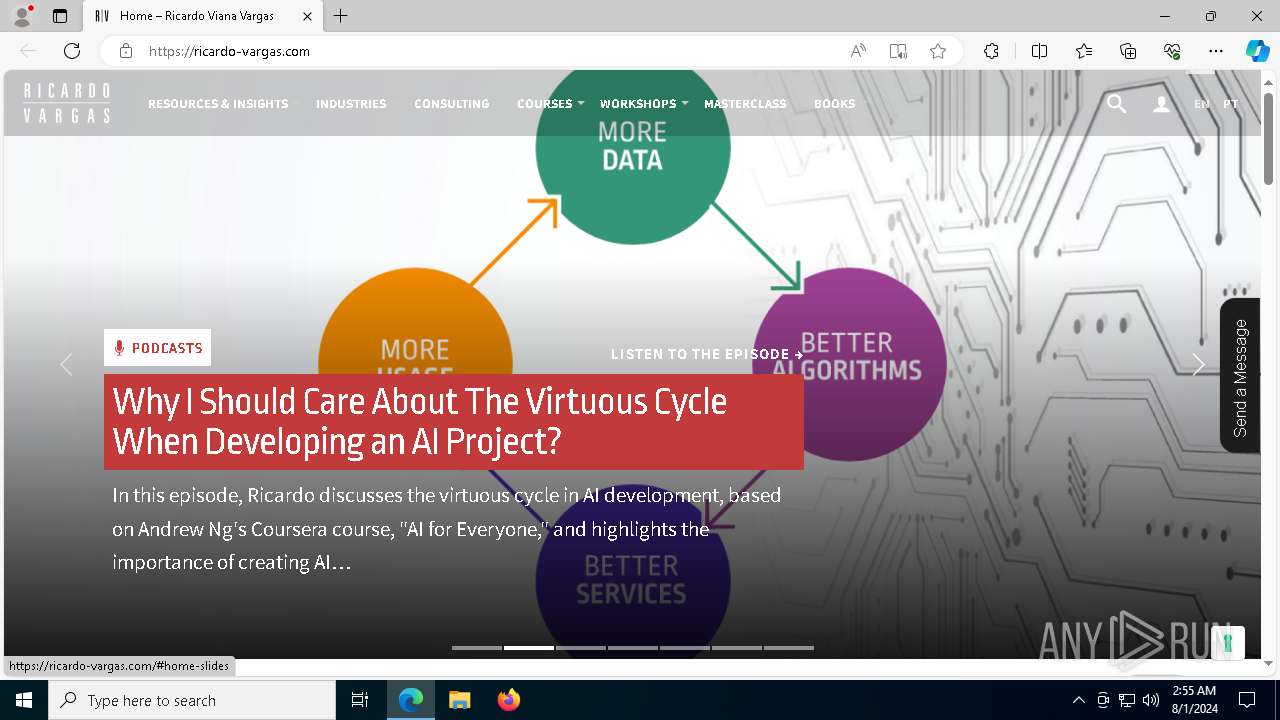The width and height of the screenshot is (1280, 720).
Task: Open the network tray icon
Action: (1127, 700)
